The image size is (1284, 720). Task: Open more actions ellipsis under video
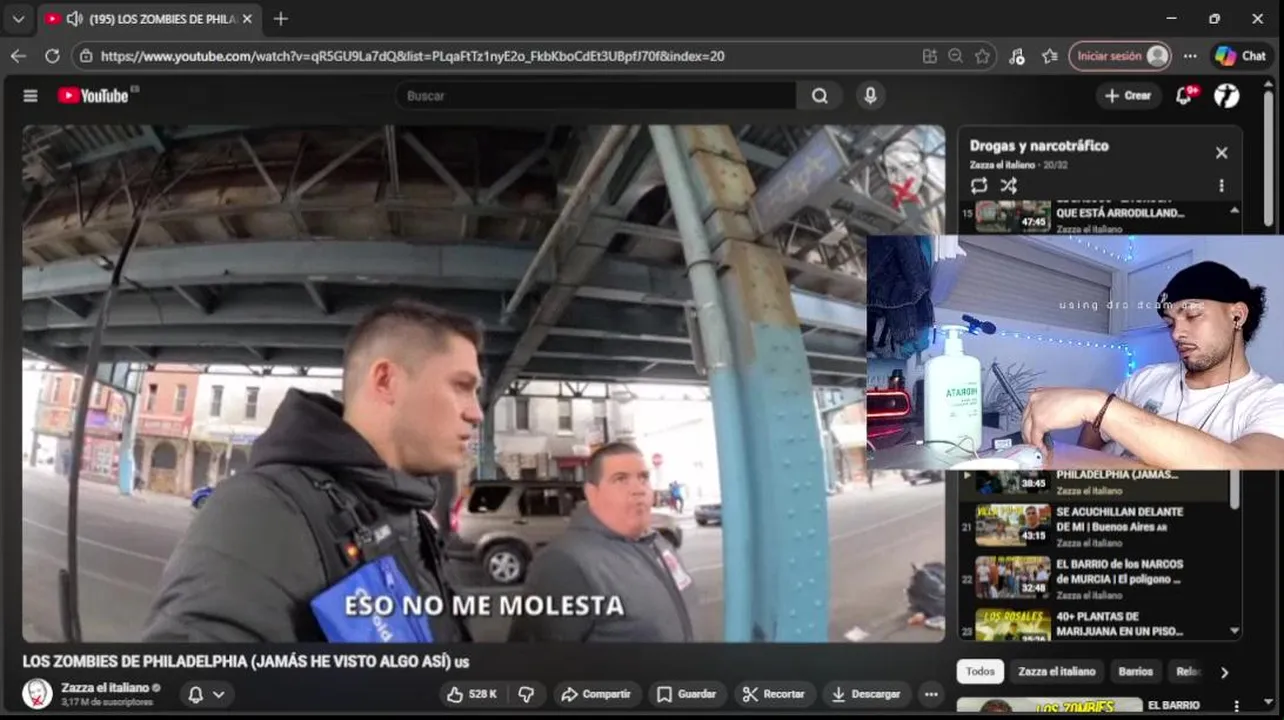pyautogui.click(x=931, y=694)
